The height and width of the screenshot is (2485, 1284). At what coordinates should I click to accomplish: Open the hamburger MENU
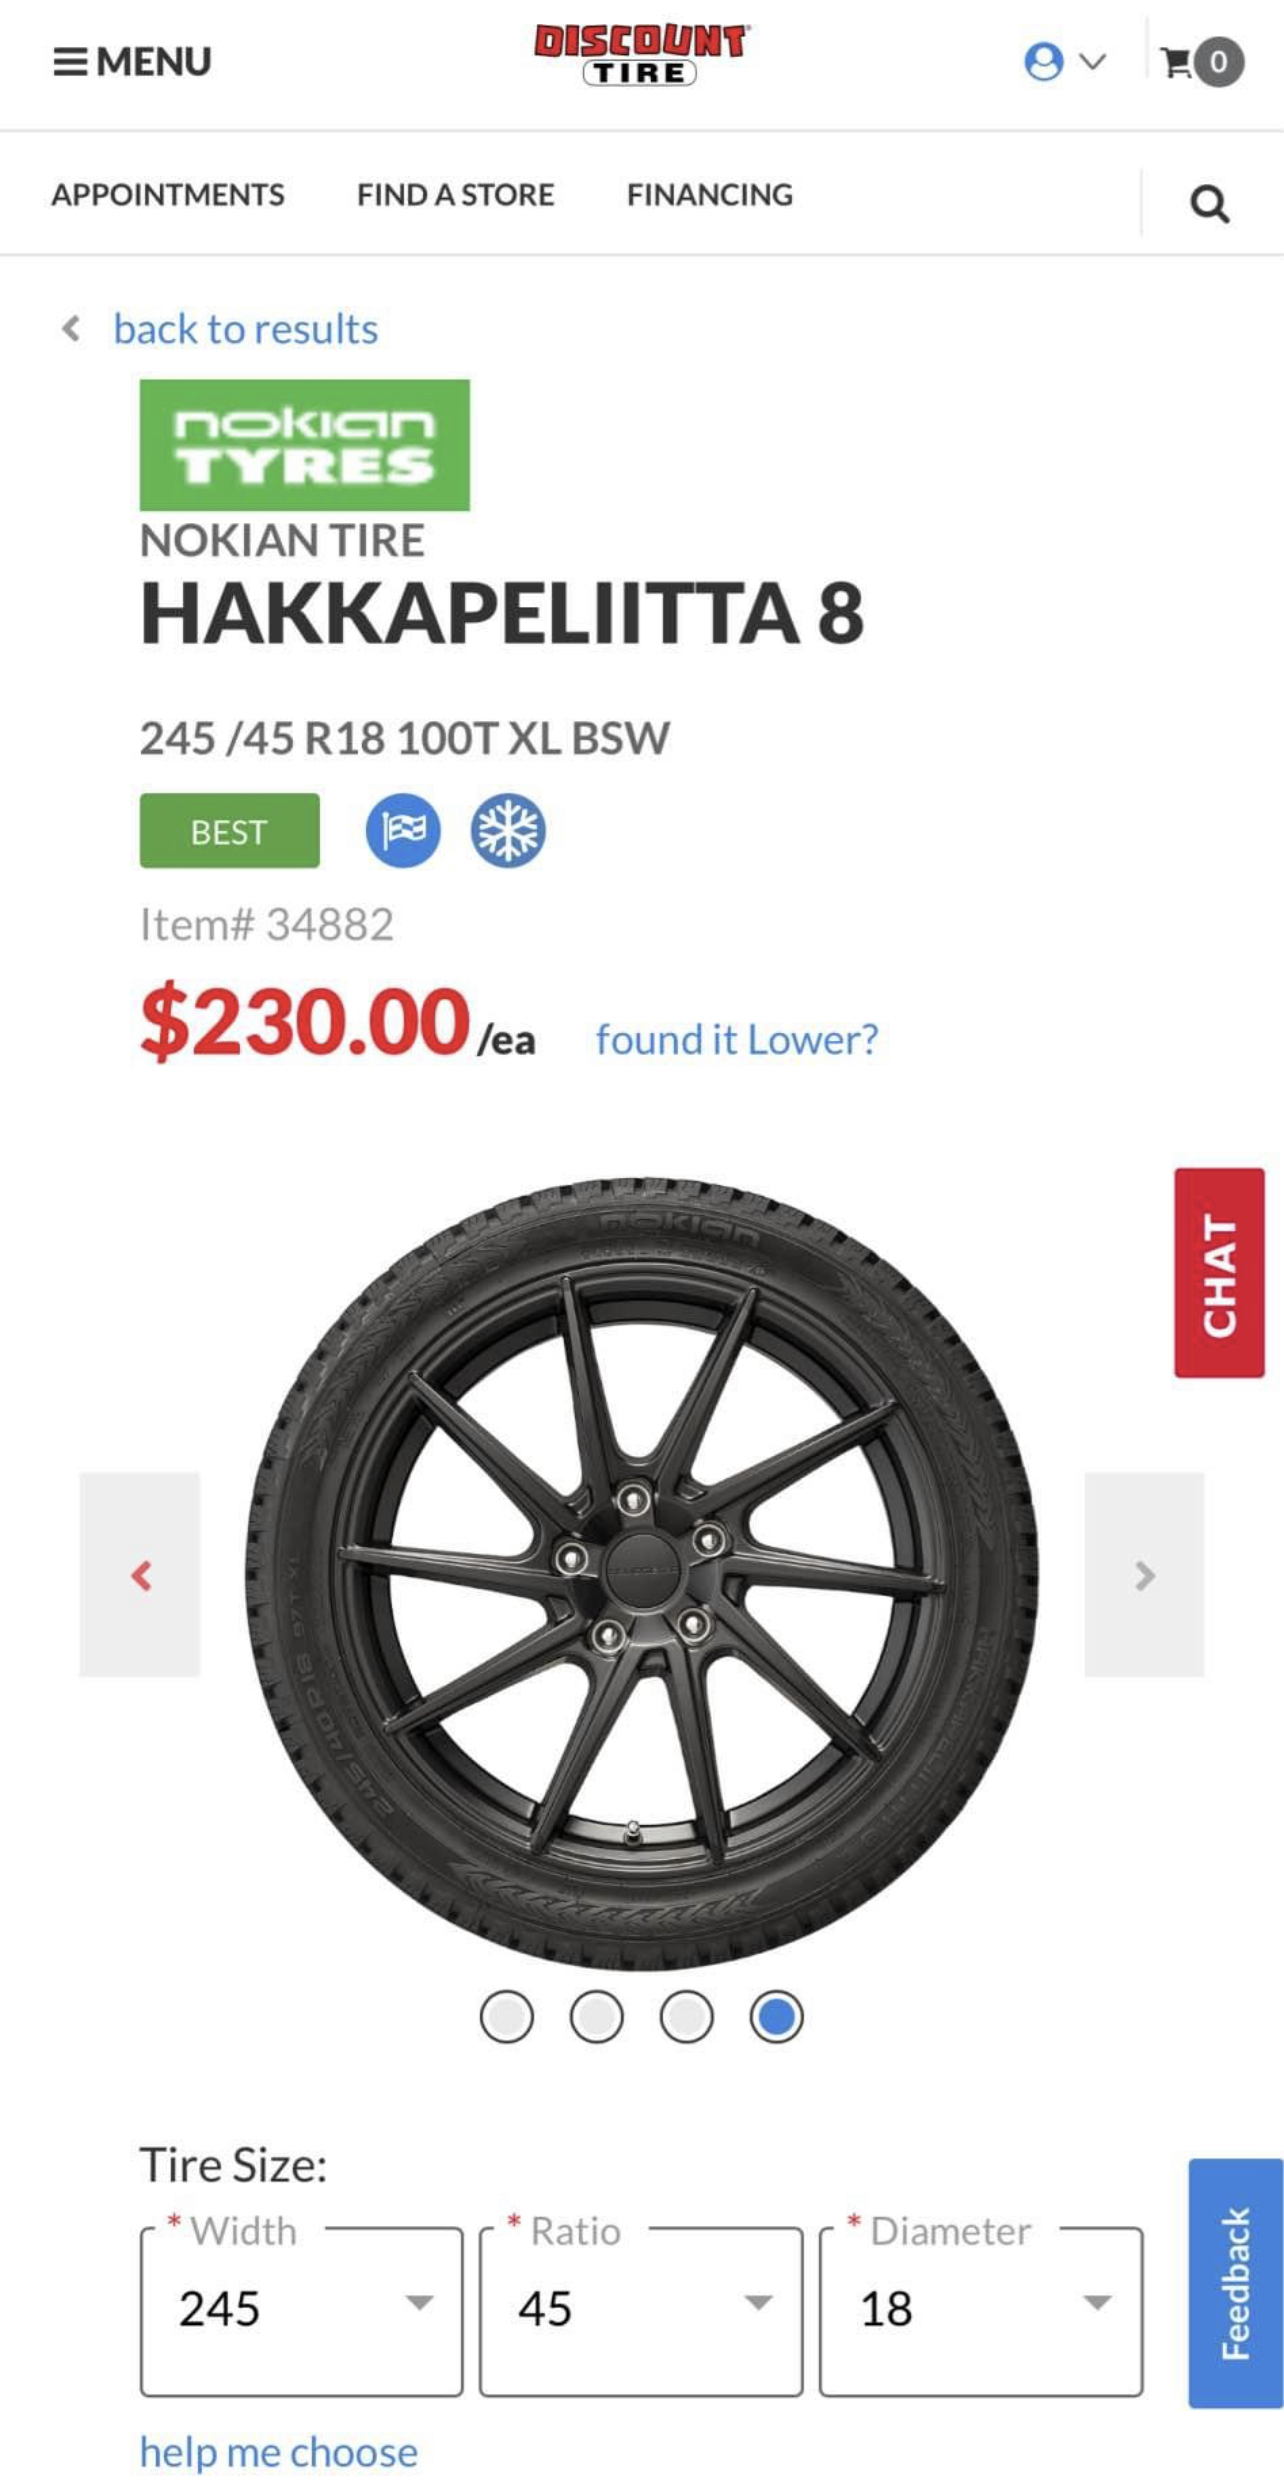pyautogui.click(x=132, y=62)
